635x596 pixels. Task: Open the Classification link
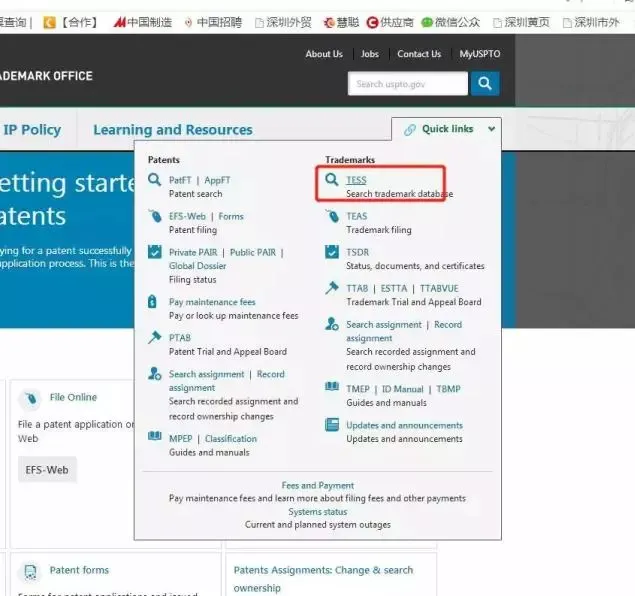coord(231,439)
